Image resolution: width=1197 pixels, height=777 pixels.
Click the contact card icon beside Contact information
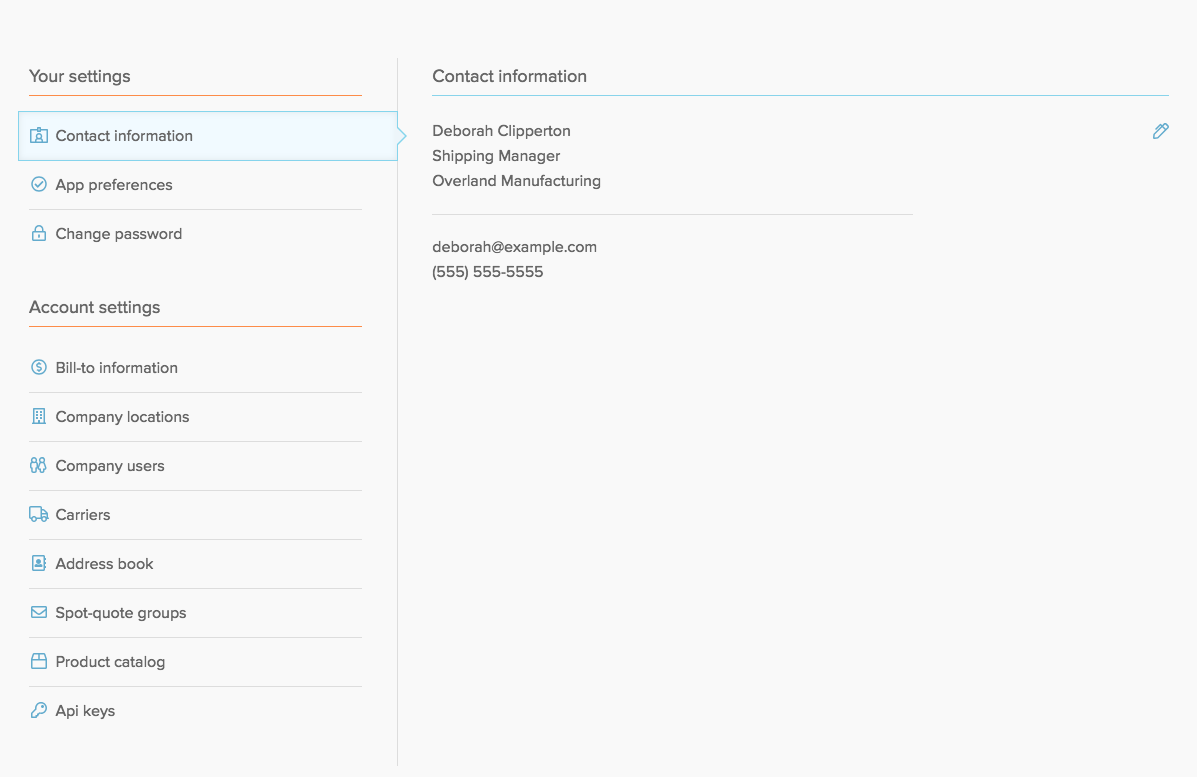(38, 136)
